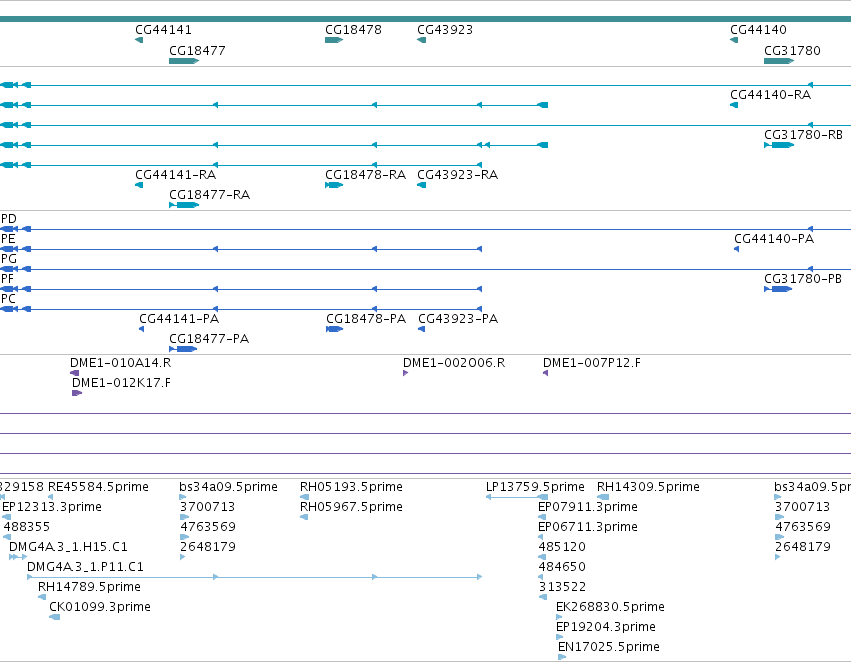Select the DME1-002O06.R feature label
851x662 pixels.
coord(454,362)
